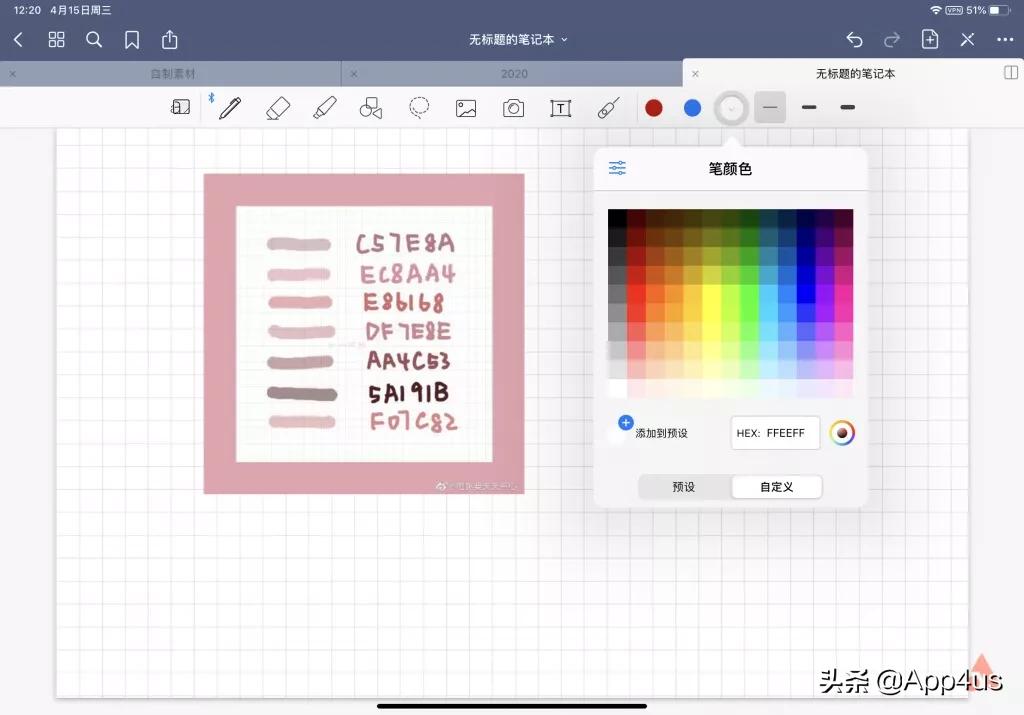Select the 自定义 option
The height and width of the screenshot is (715, 1024).
(776, 487)
